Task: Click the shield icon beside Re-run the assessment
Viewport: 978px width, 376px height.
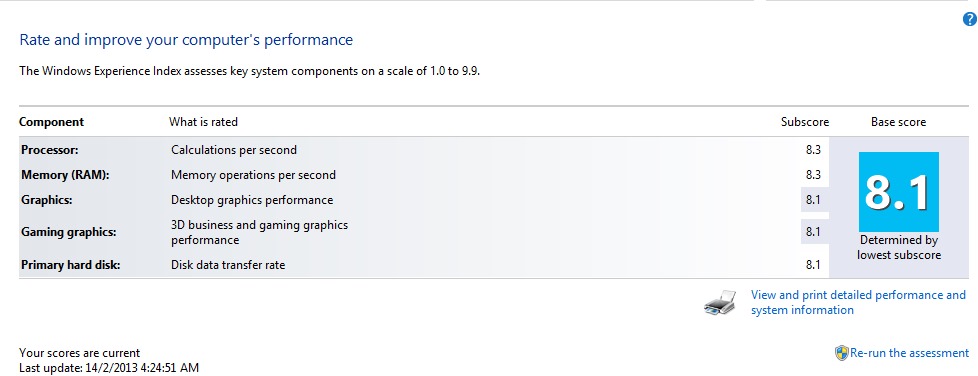Action: coord(841,353)
